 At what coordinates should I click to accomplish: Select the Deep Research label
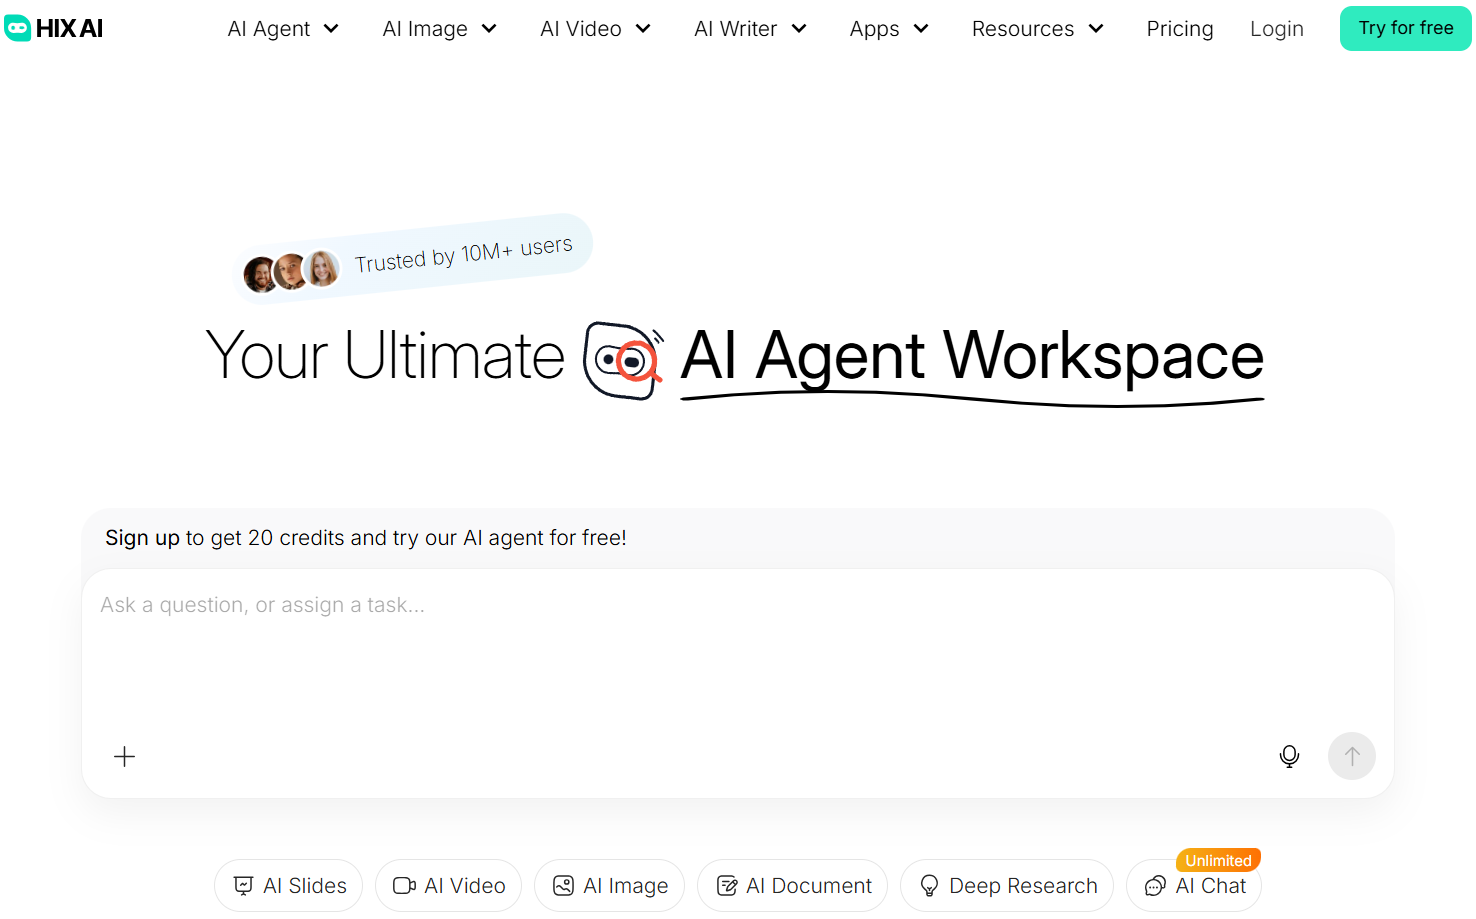point(1023,885)
